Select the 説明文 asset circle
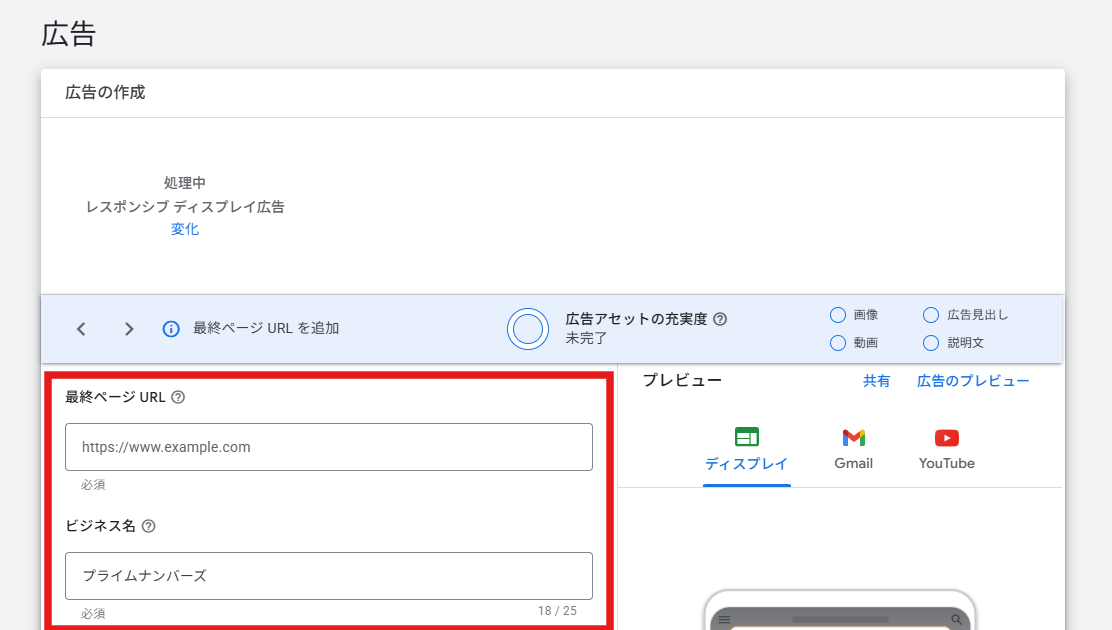1112x630 pixels. click(931, 343)
